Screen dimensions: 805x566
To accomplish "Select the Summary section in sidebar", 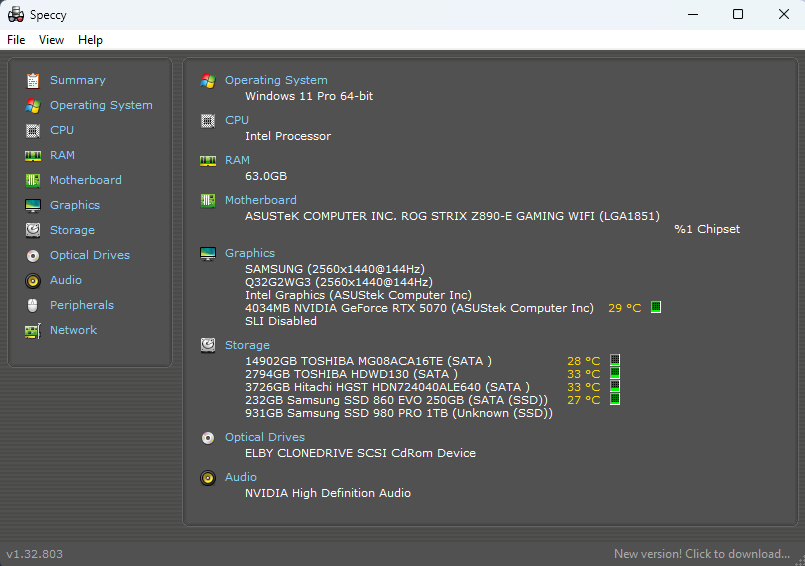I will 78,80.
